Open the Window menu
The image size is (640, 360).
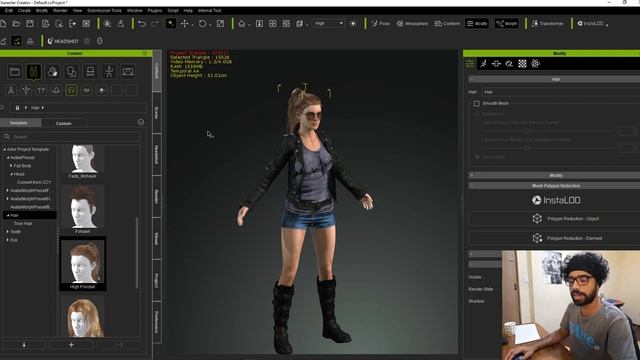[x=134, y=10]
